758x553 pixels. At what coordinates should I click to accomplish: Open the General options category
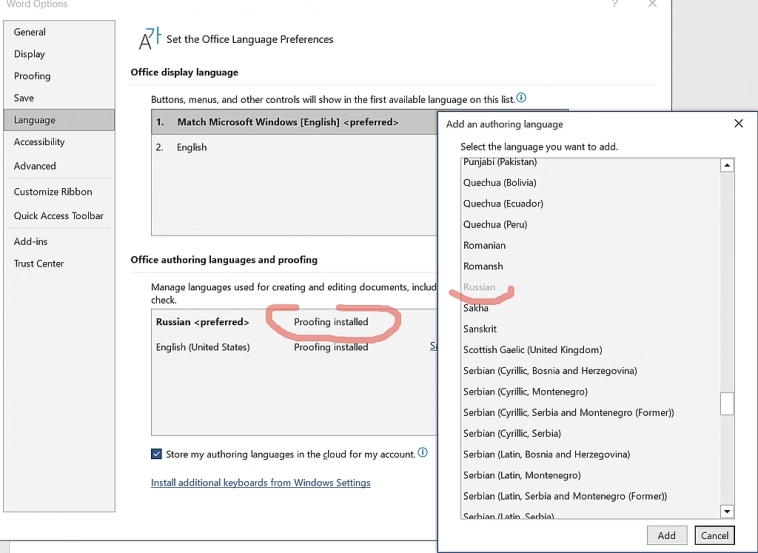[x=30, y=32]
